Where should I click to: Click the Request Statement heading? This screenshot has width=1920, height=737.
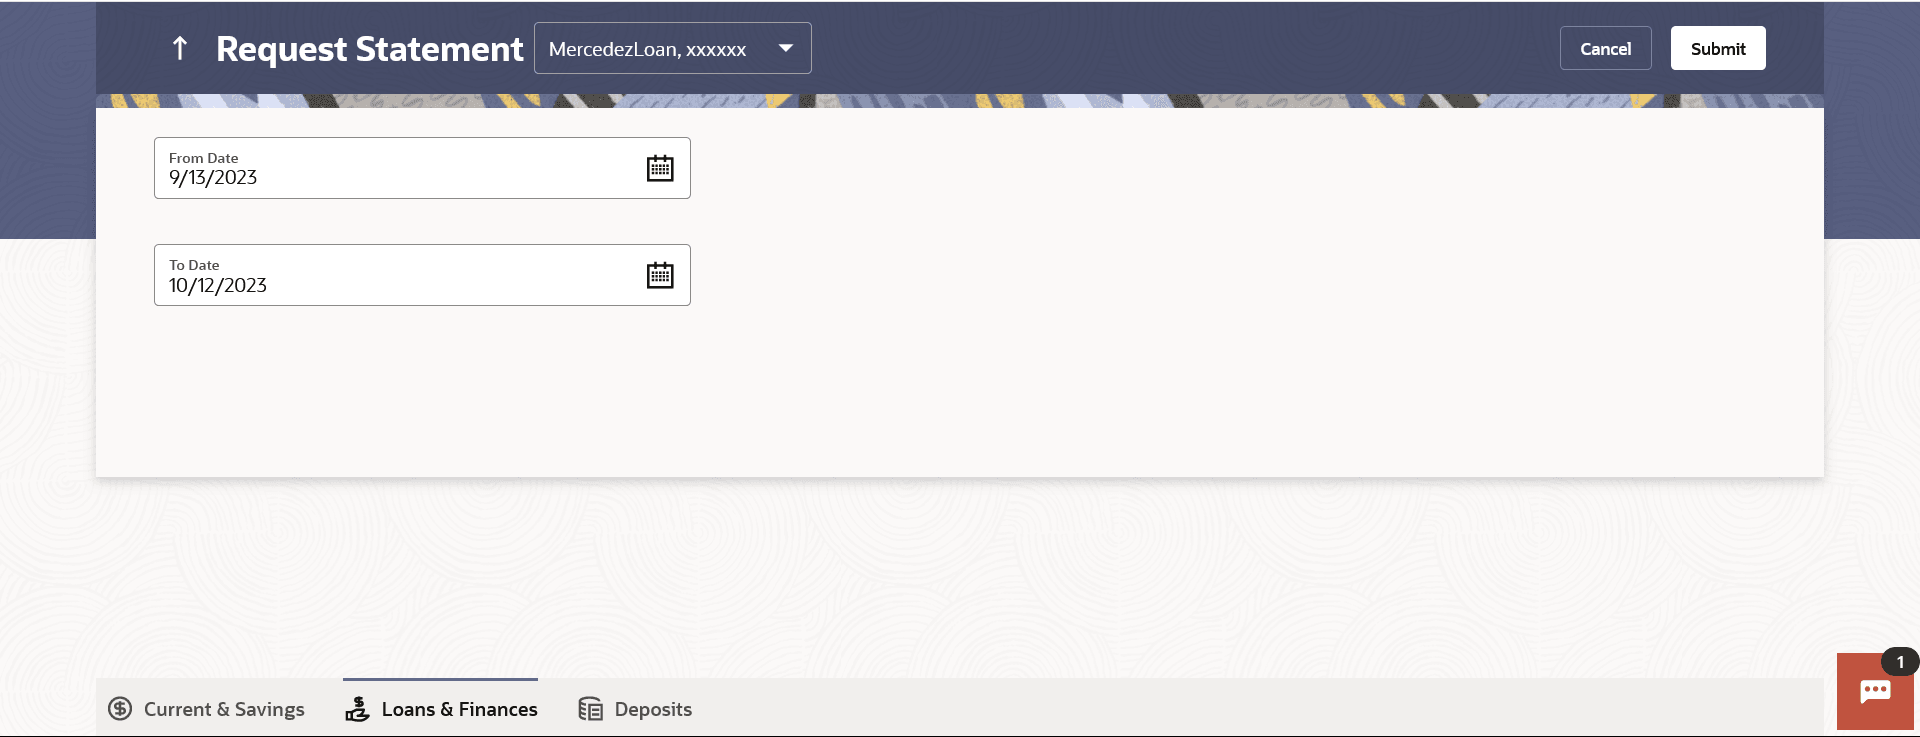click(x=370, y=48)
